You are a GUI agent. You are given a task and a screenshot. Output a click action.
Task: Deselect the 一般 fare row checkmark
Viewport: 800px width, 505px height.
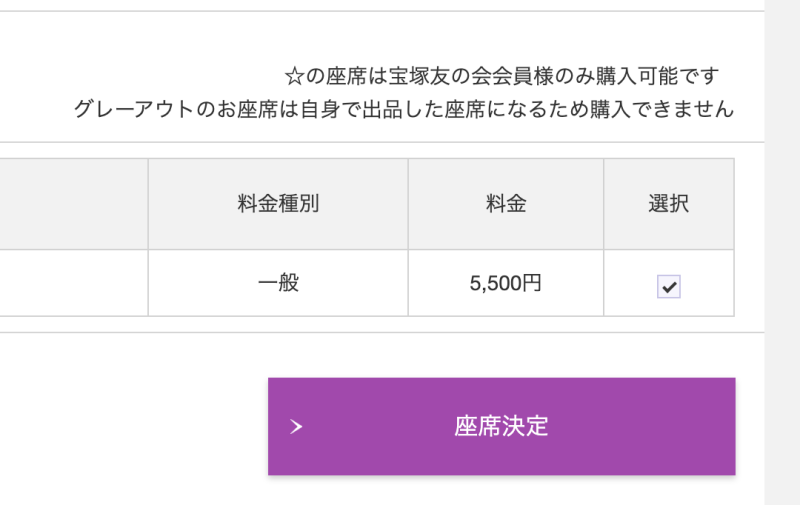(668, 286)
